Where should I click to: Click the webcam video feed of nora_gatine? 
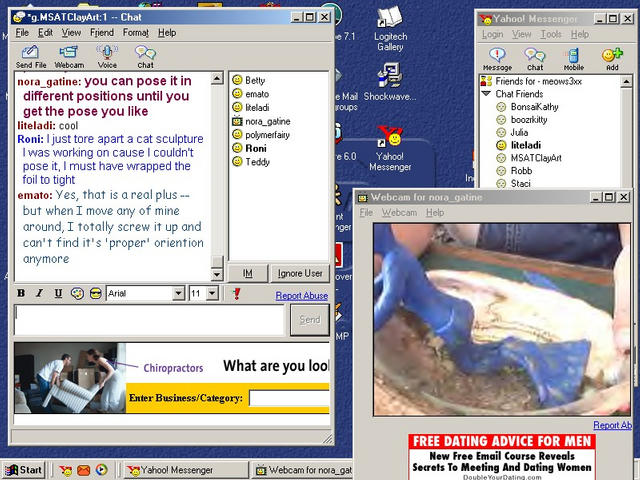coord(502,320)
